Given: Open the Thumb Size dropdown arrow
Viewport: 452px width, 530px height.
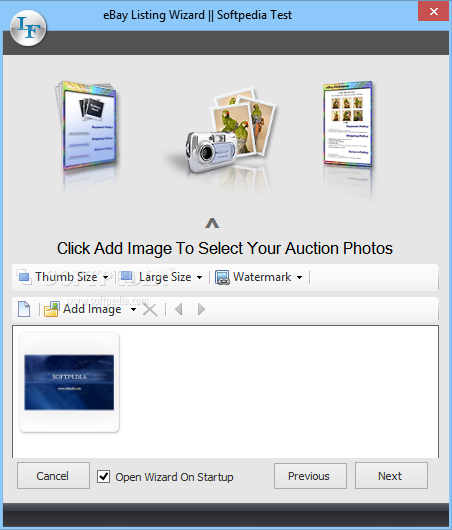Looking at the screenshot, I should point(105,278).
